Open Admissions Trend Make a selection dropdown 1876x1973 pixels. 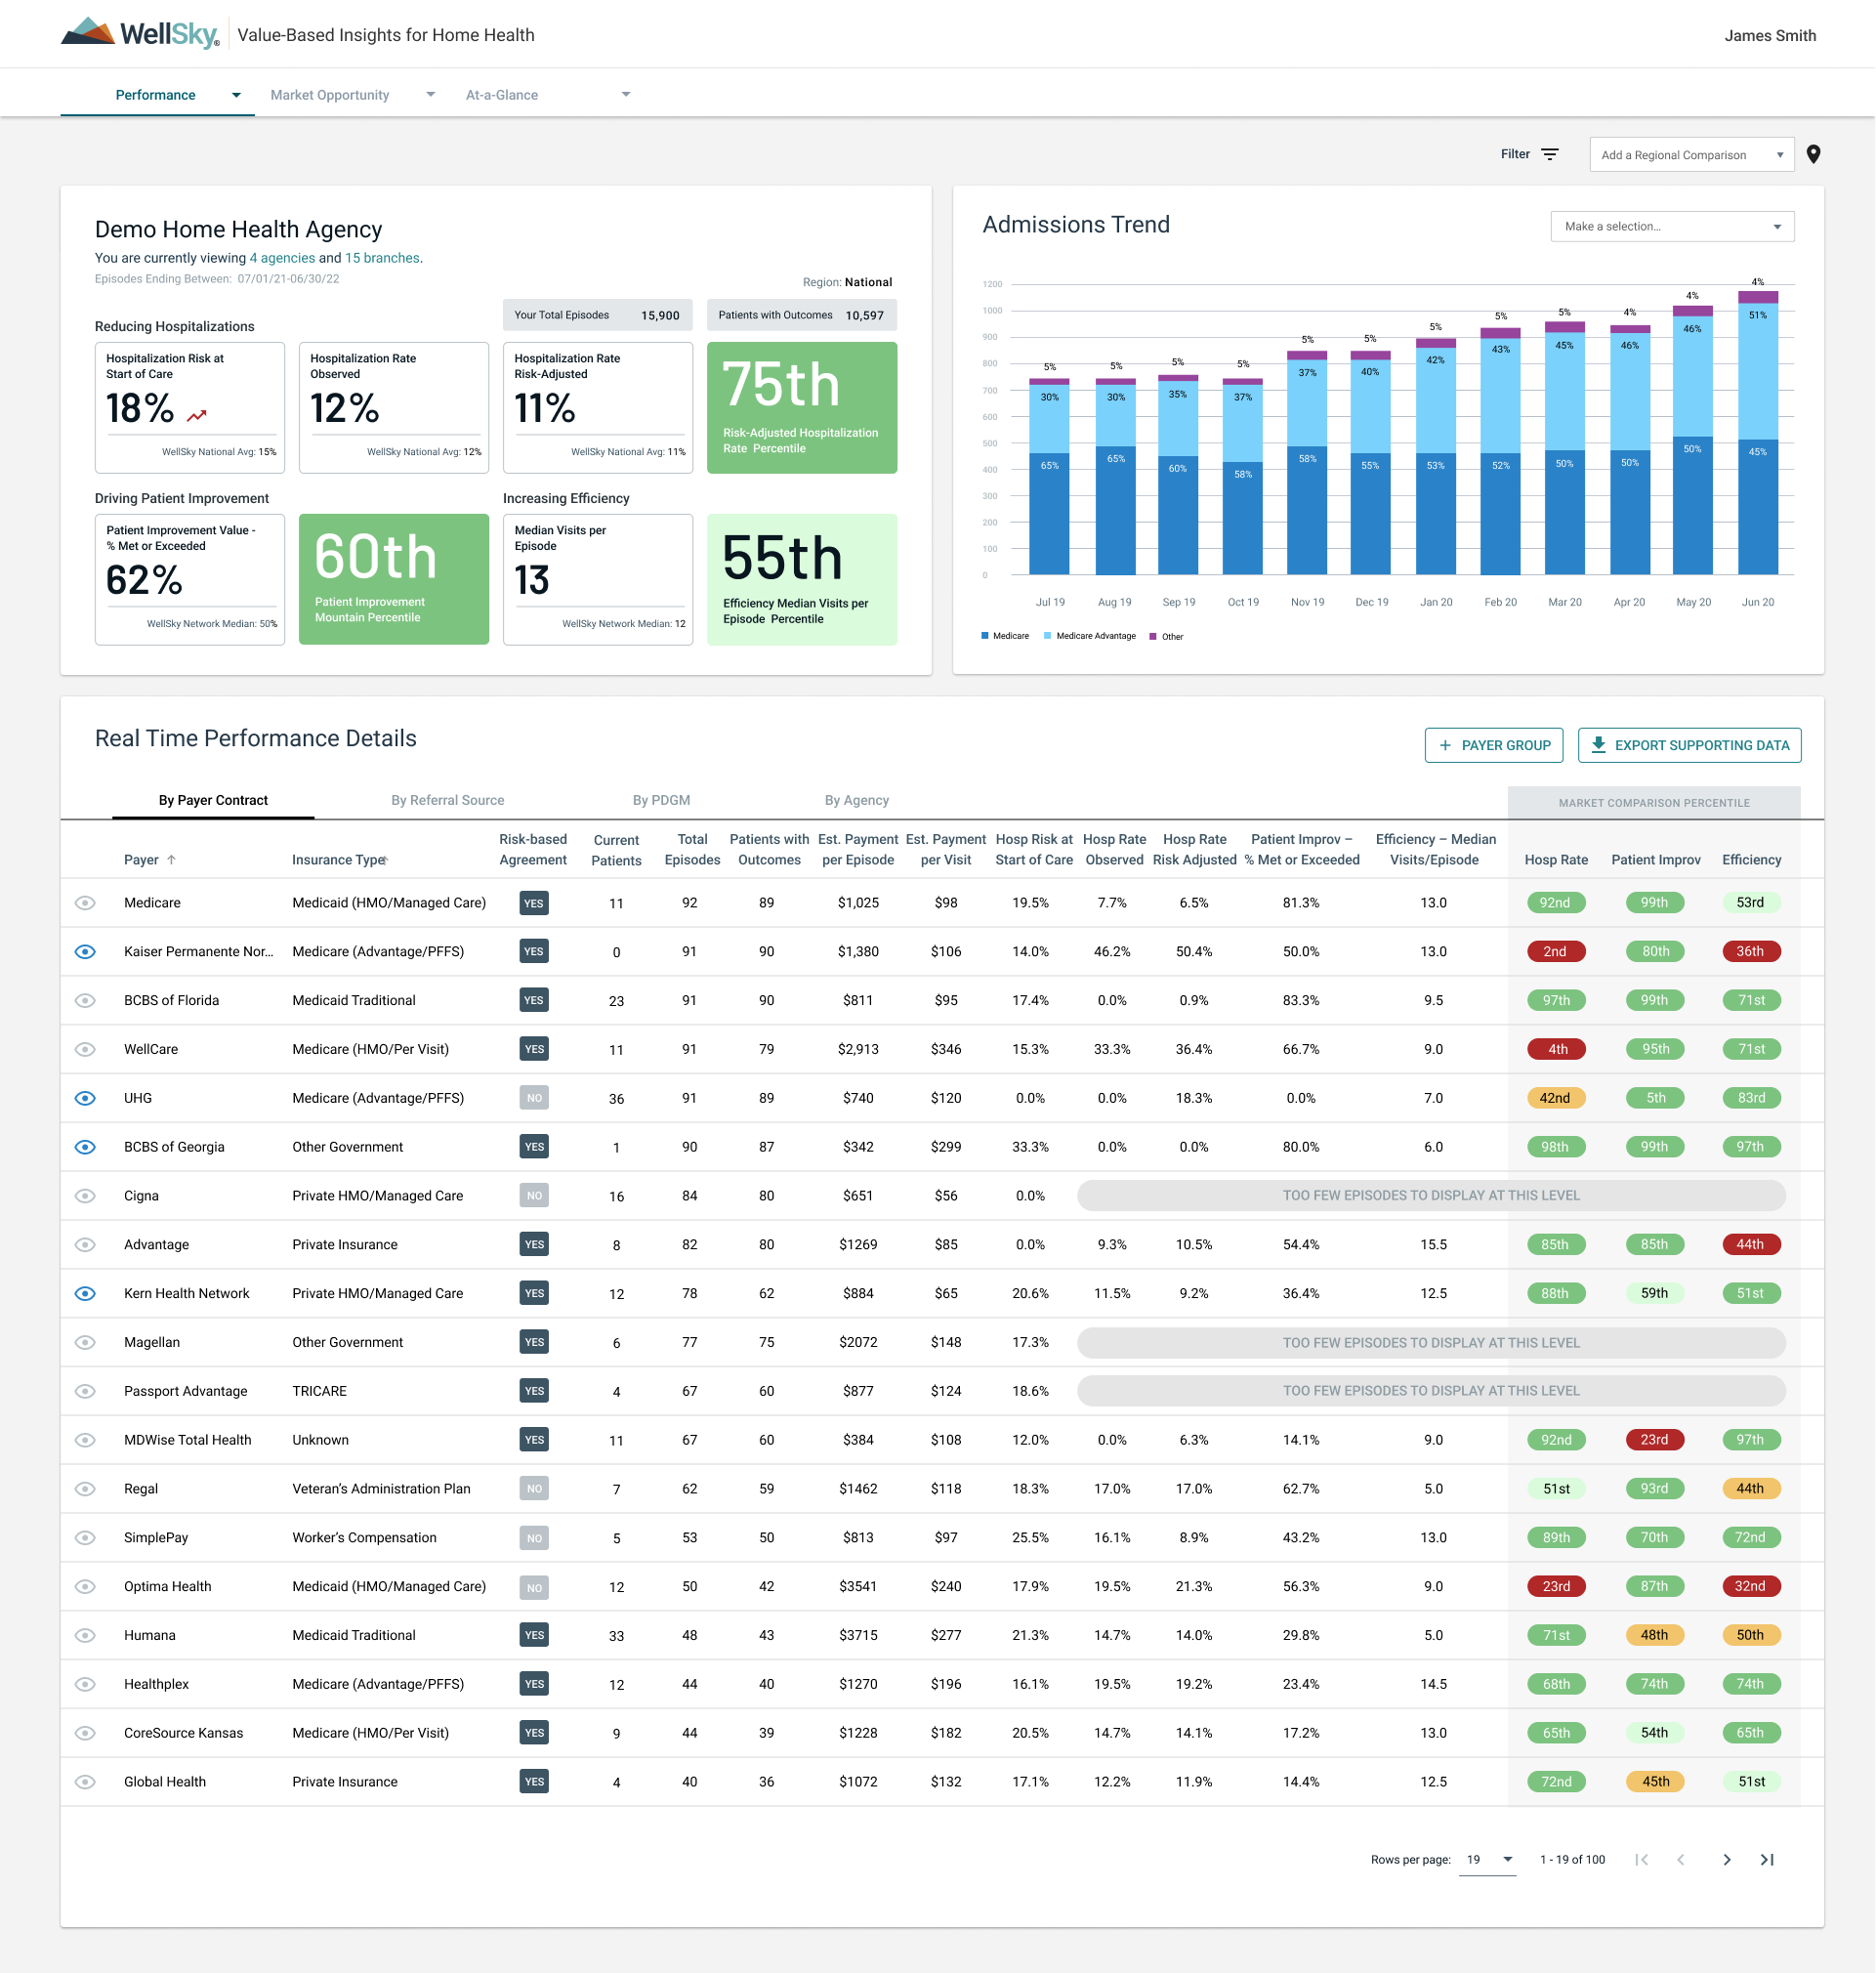point(1672,226)
